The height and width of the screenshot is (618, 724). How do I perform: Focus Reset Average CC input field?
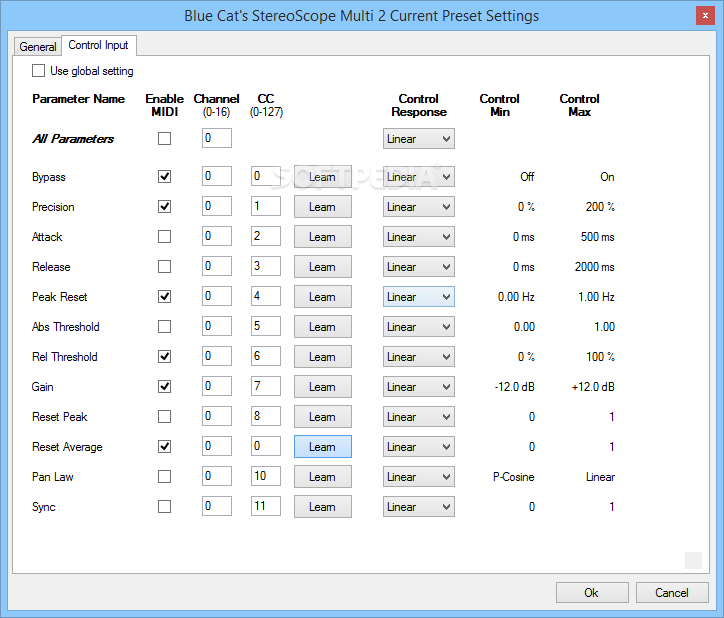point(265,446)
